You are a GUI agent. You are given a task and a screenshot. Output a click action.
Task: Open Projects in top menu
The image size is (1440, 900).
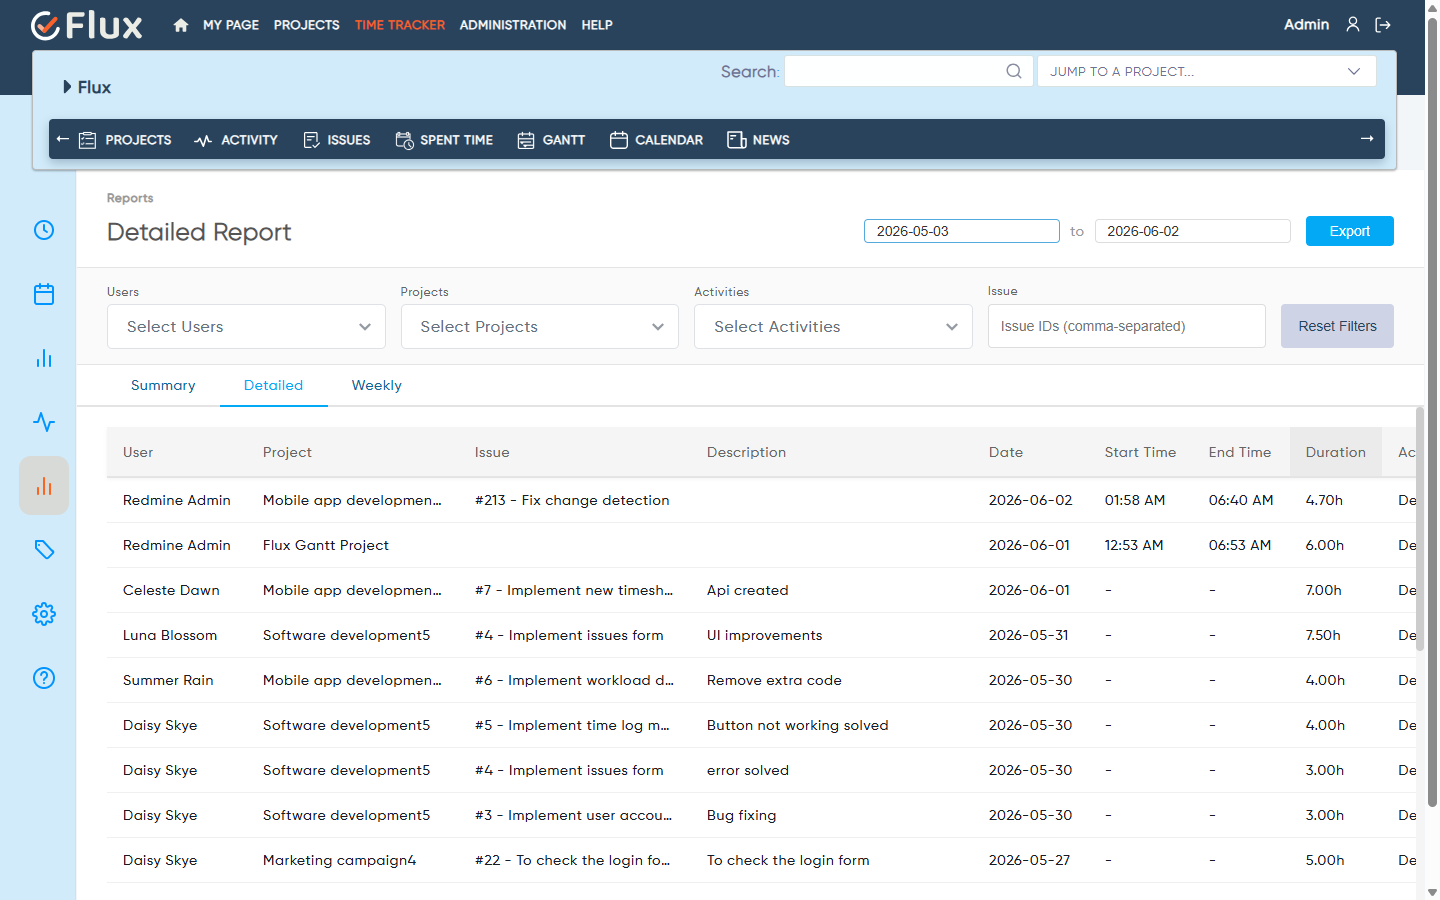pos(307,25)
